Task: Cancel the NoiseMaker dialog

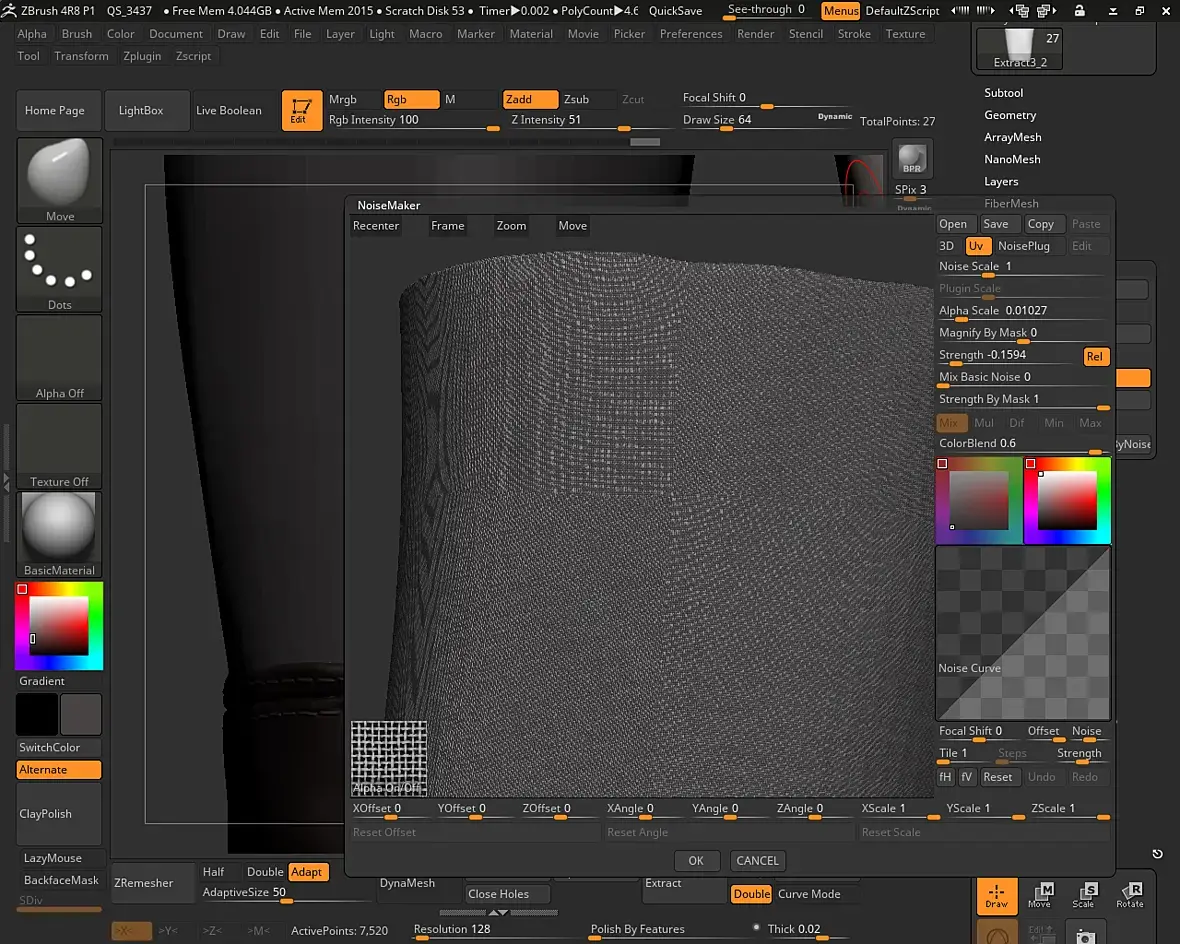Action: tap(757, 861)
